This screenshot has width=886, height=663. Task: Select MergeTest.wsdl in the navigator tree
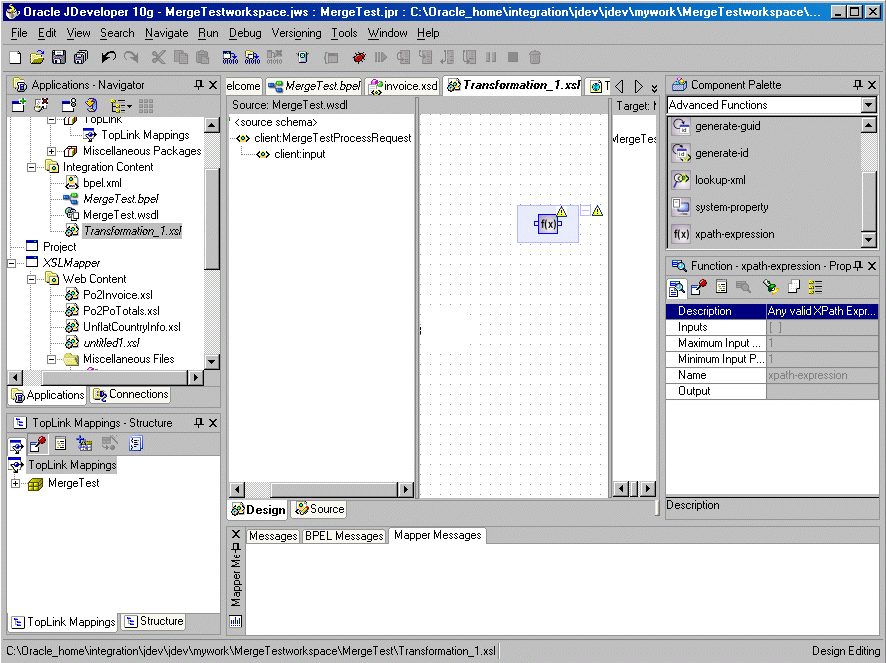(120, 215)
